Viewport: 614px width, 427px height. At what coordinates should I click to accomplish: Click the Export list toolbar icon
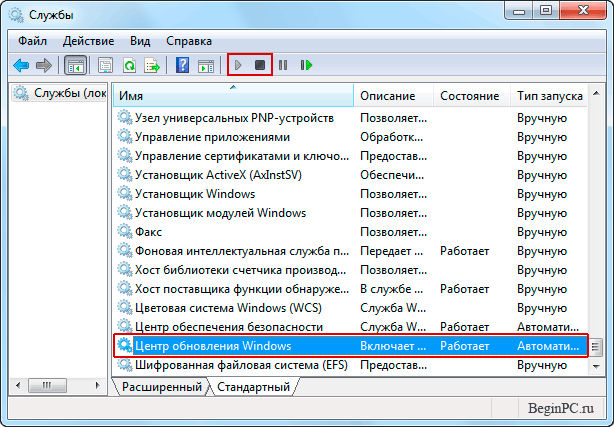pyautogui.click(x=152, y=65)
